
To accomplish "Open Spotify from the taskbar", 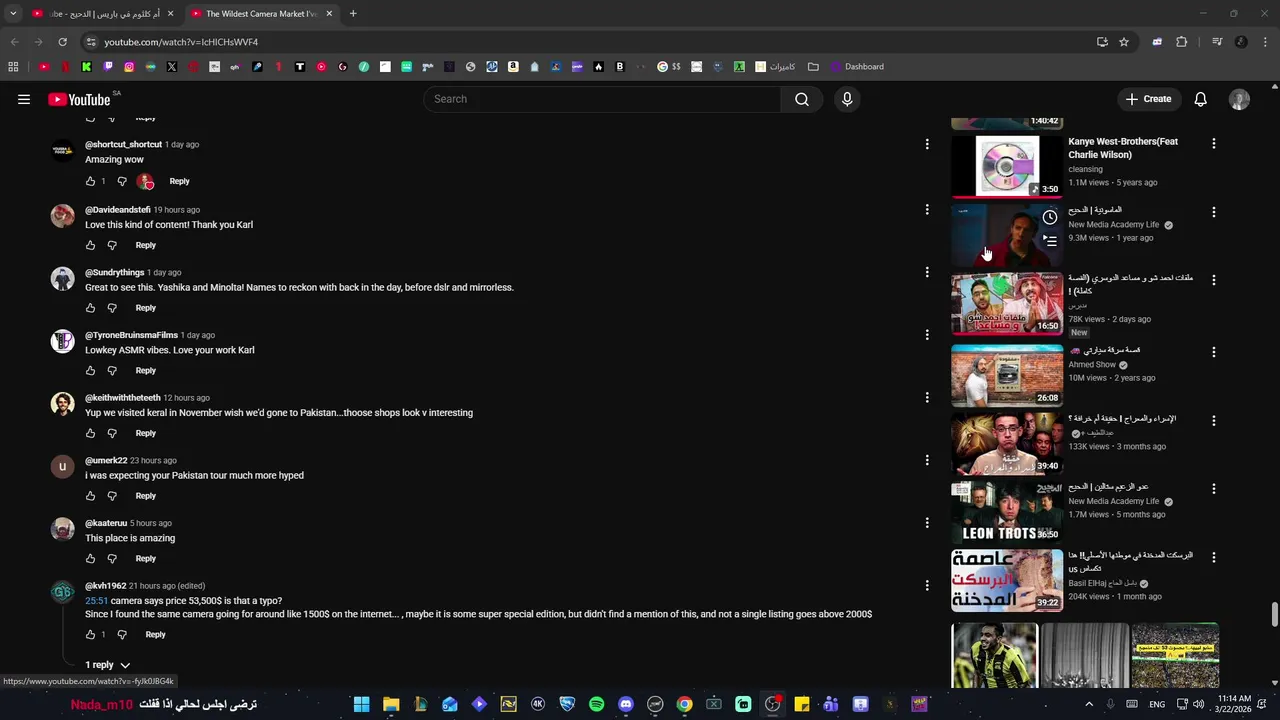I will (596, 704).
